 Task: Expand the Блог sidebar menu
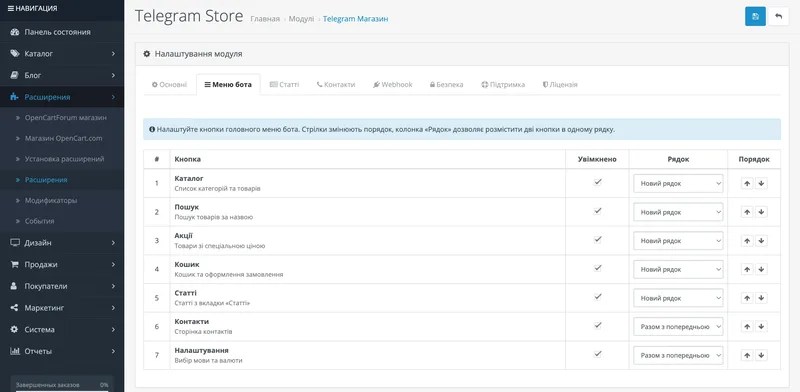[x=62, y=75]
